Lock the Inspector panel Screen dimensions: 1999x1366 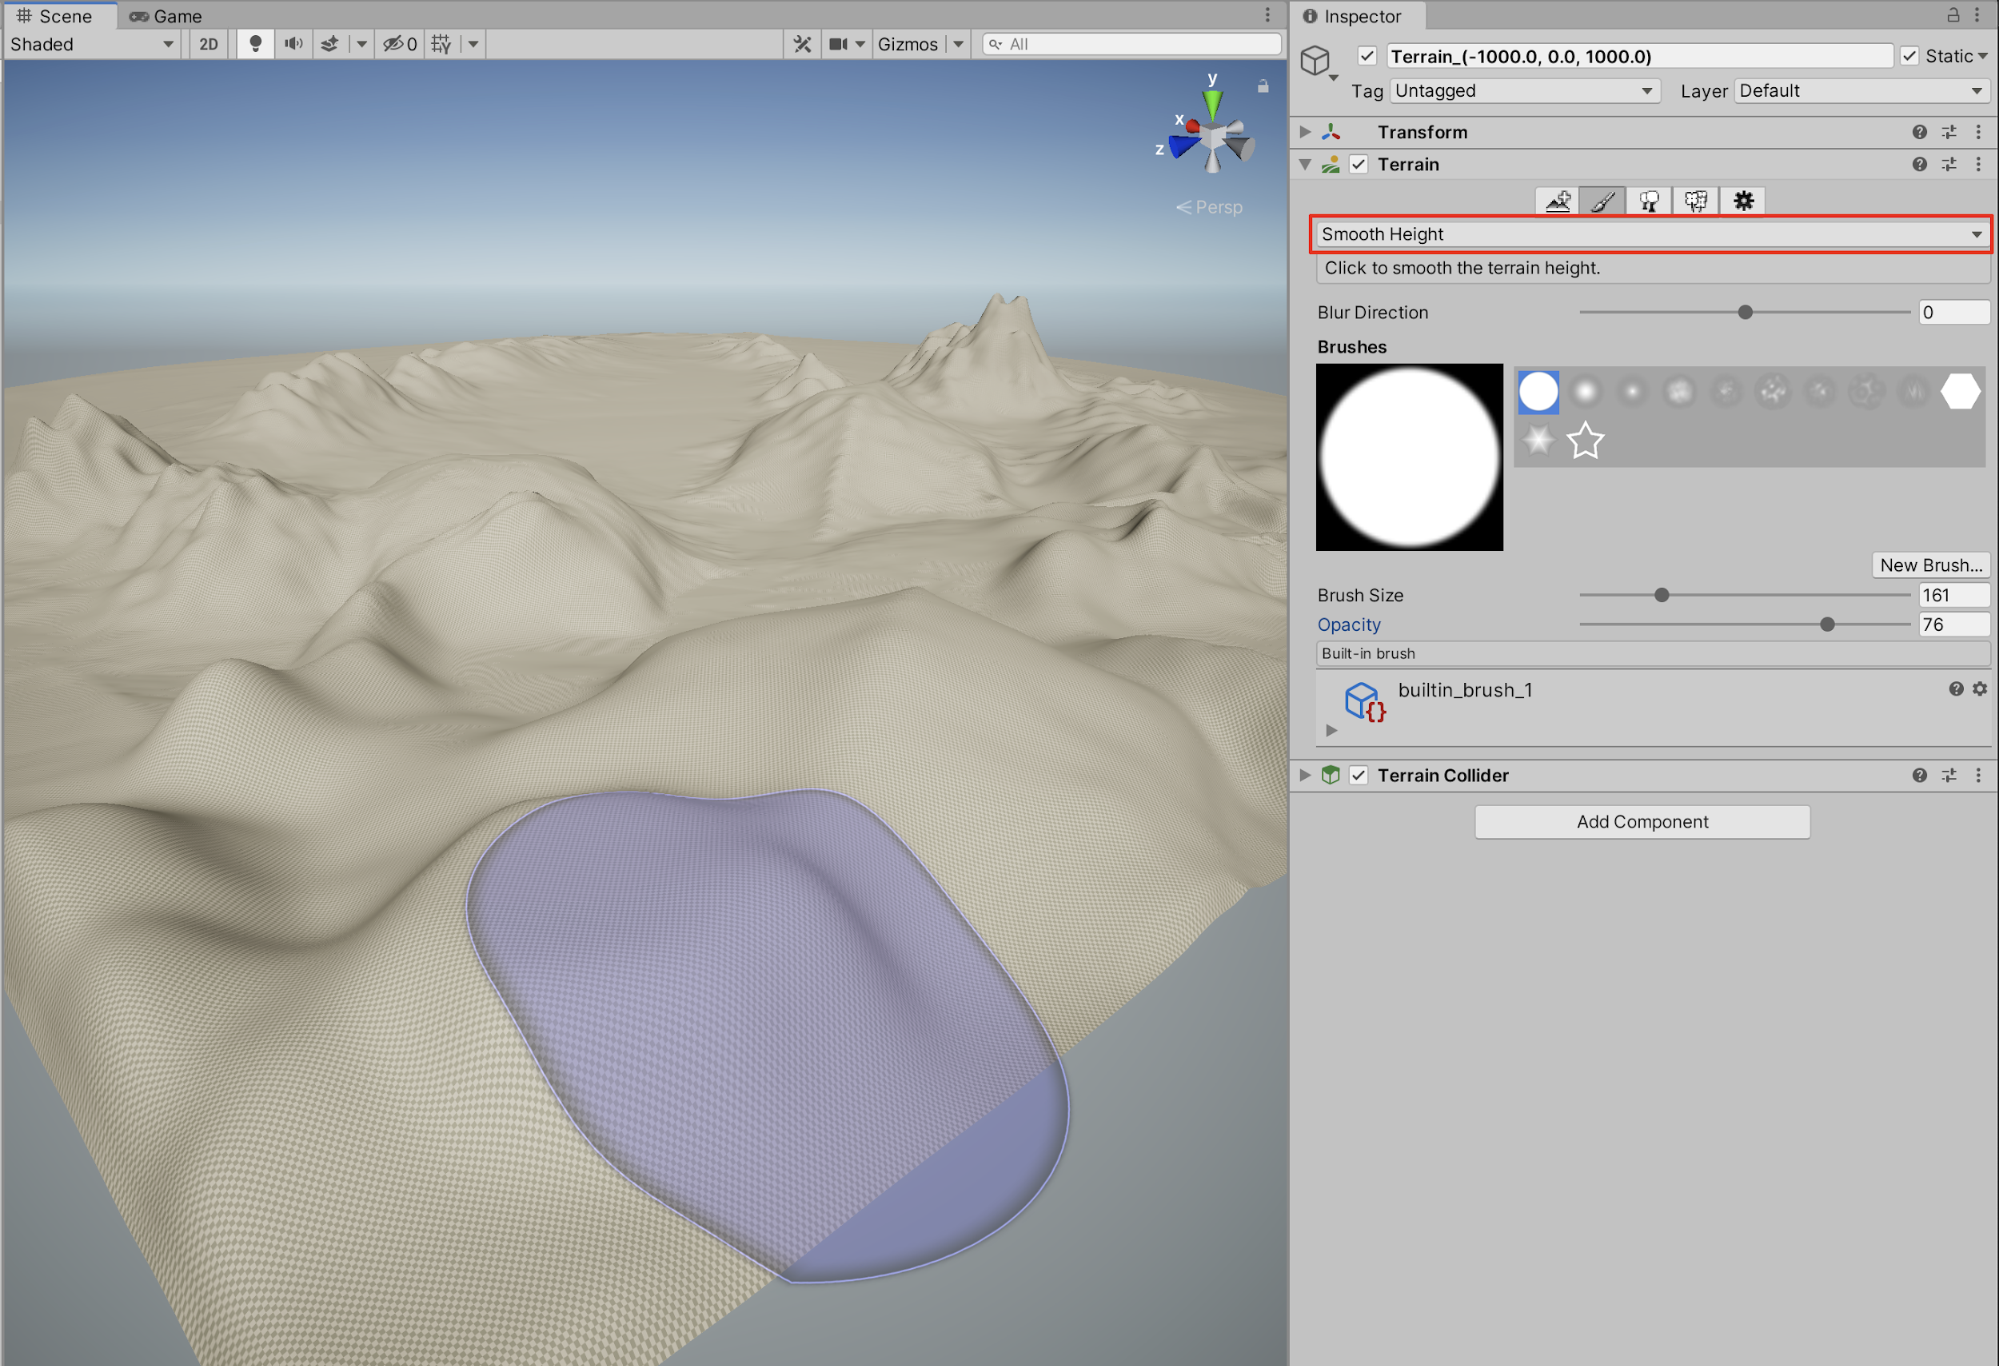click(x=1952, y=15)
